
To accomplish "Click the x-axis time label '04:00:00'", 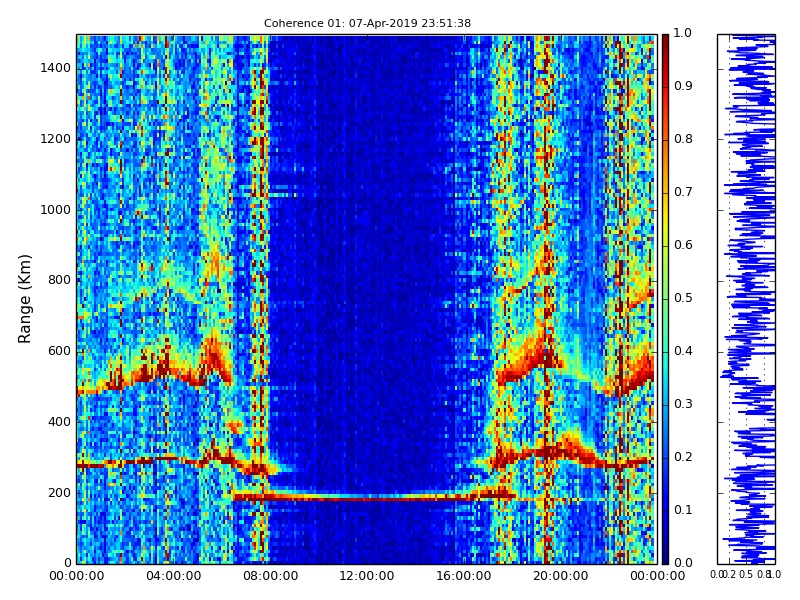I will coord(173,576).
